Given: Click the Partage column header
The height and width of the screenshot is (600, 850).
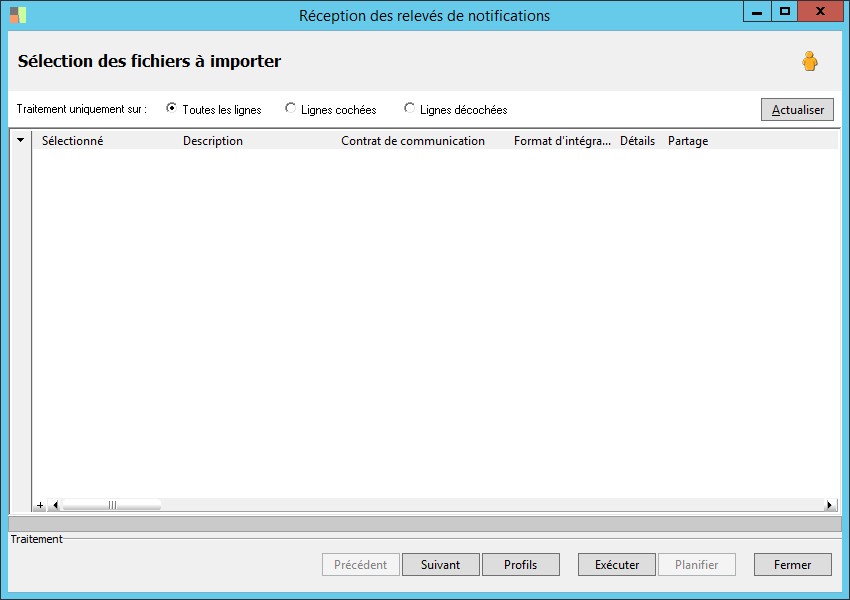Looking at the screenshot, I should (688, 141).
